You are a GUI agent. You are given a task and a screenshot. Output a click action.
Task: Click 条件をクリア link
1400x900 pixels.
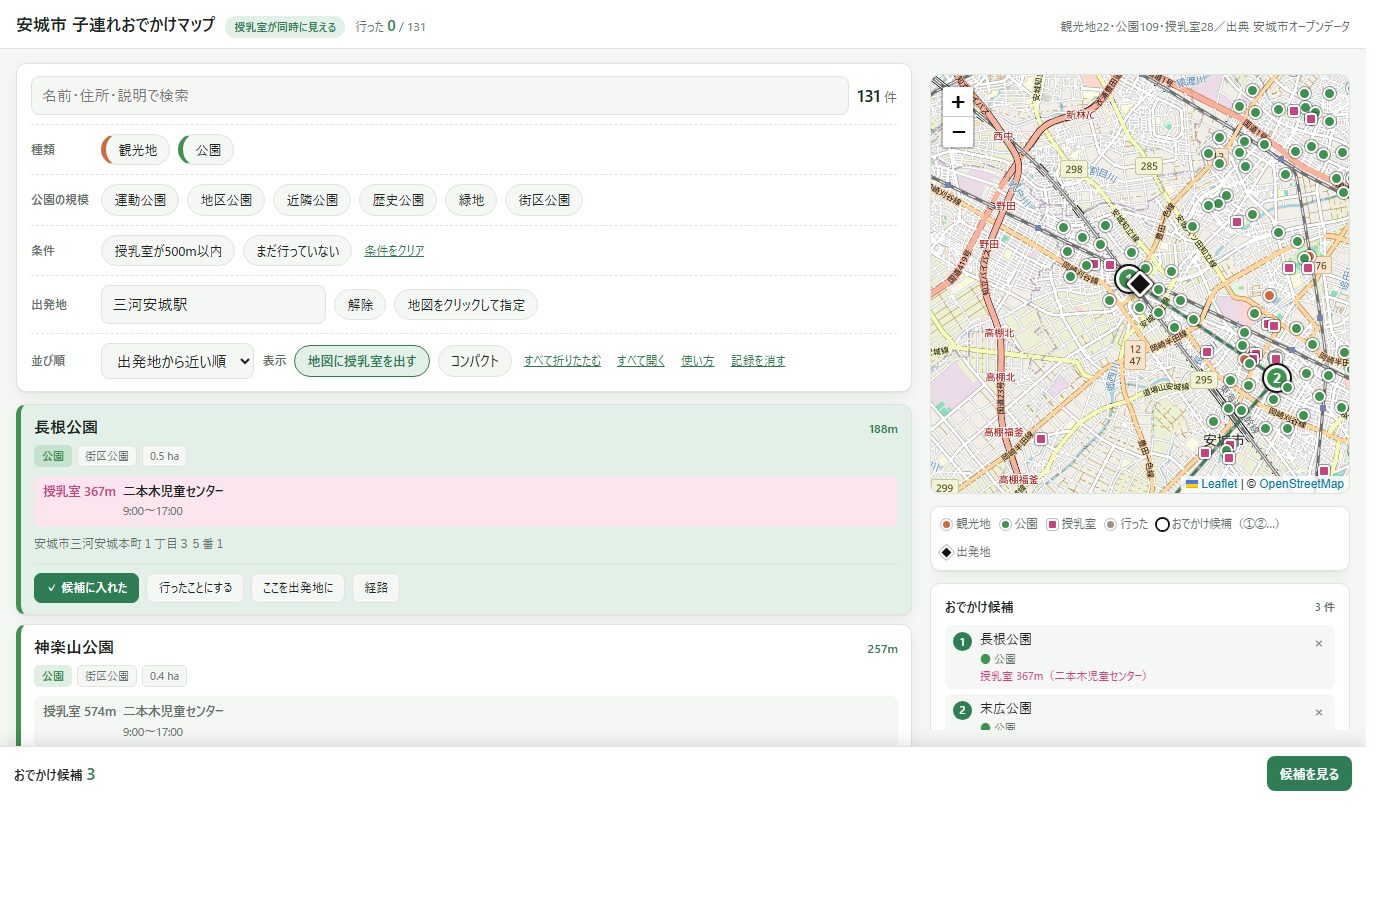pos(394,251)
